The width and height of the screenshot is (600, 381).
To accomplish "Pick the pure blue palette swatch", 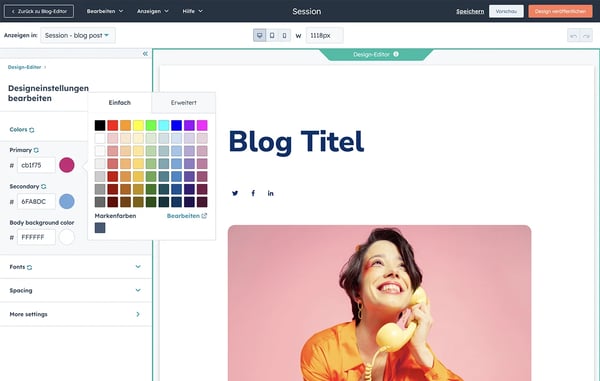I will (x=176, y=125).
